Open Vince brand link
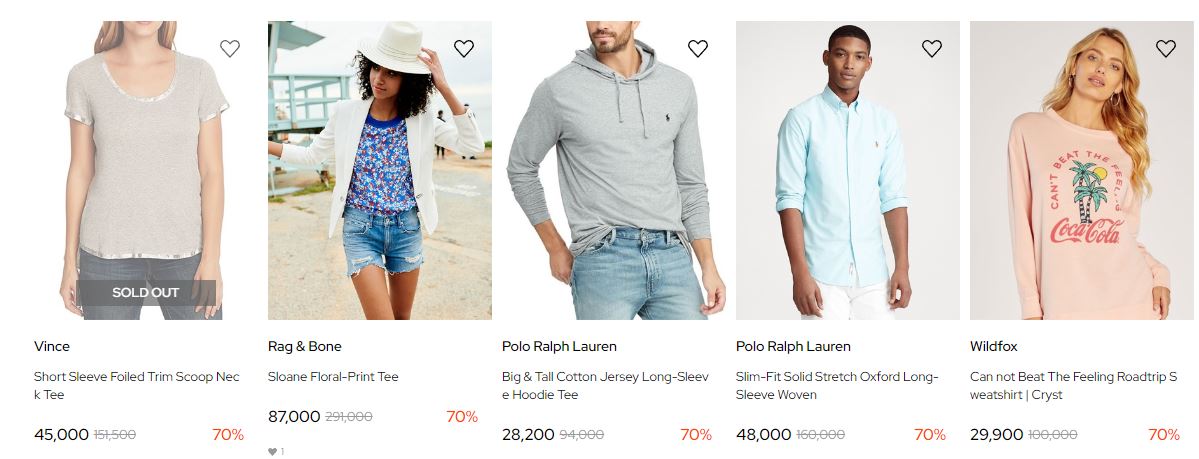Viewport: 1199px width, 459px height. pyautogui.click(x=52, y=347)
